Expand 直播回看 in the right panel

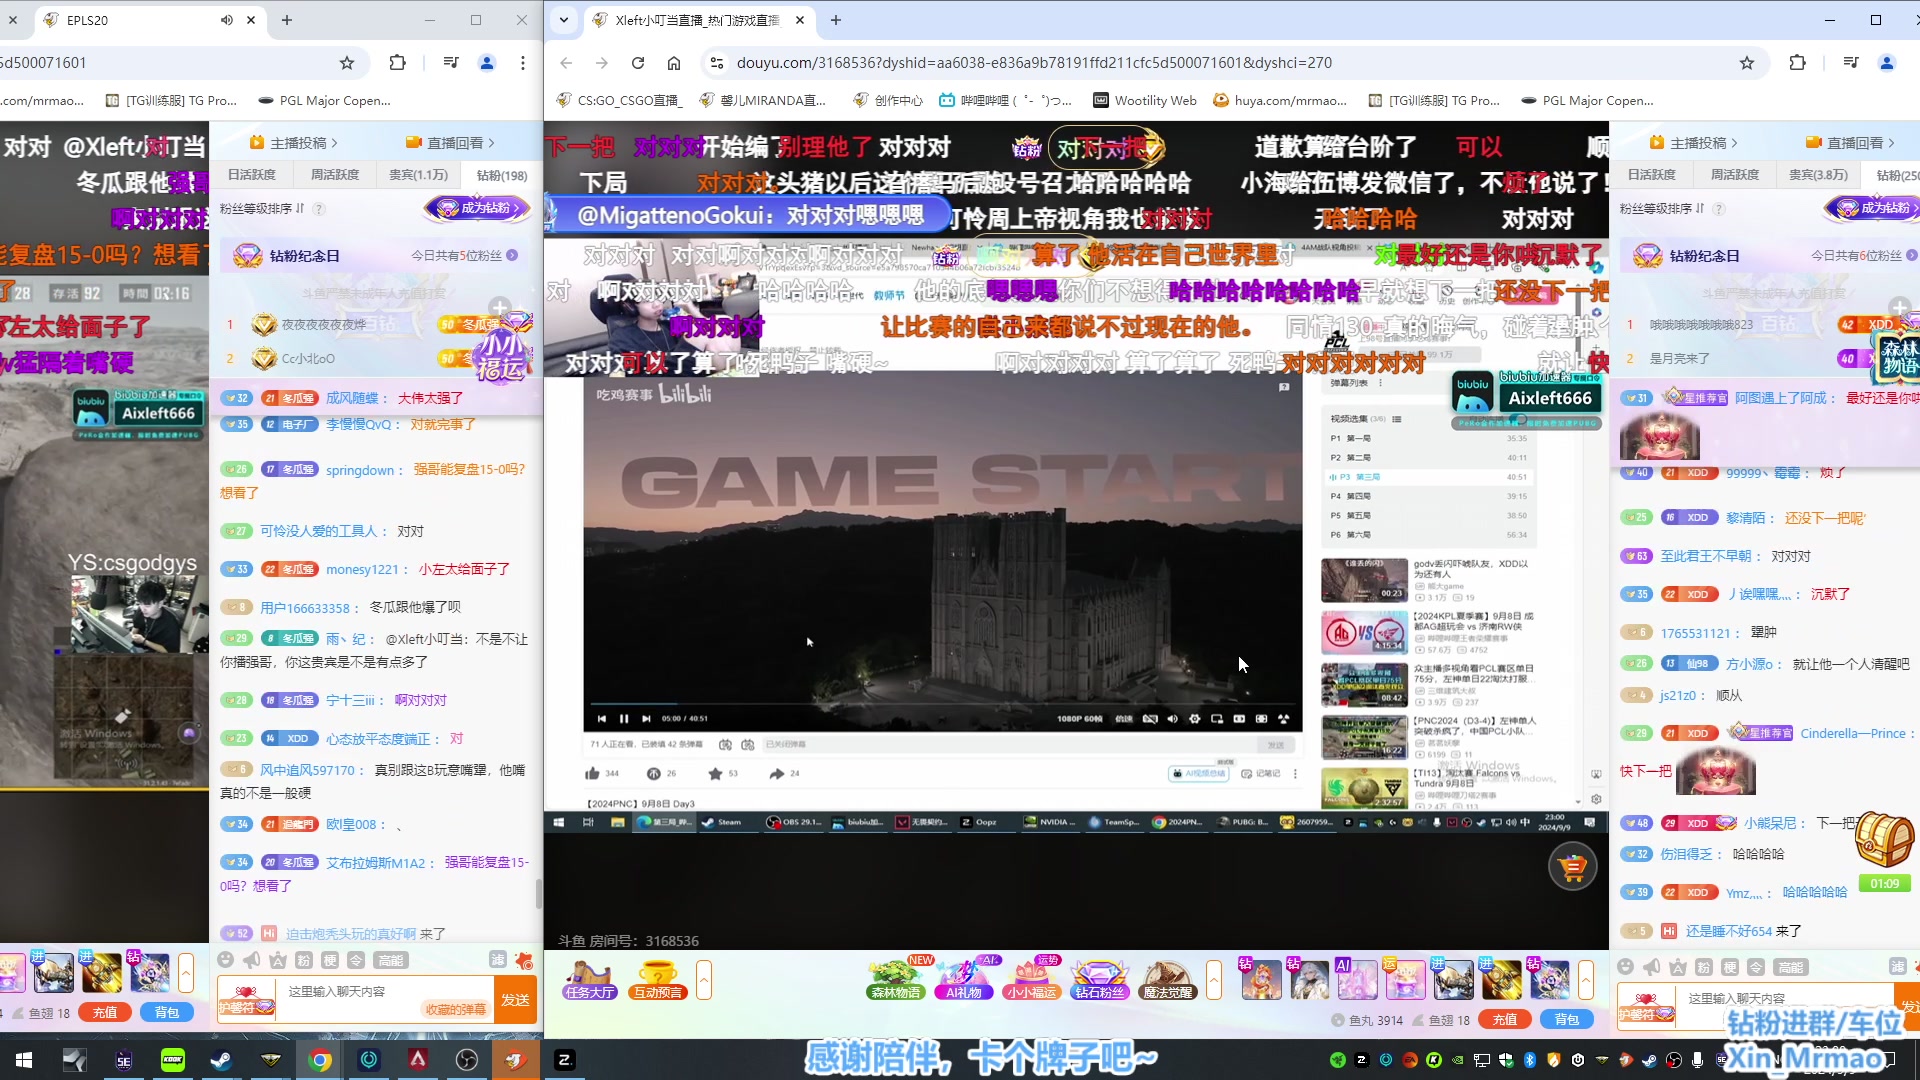(x=1850, y=143)
